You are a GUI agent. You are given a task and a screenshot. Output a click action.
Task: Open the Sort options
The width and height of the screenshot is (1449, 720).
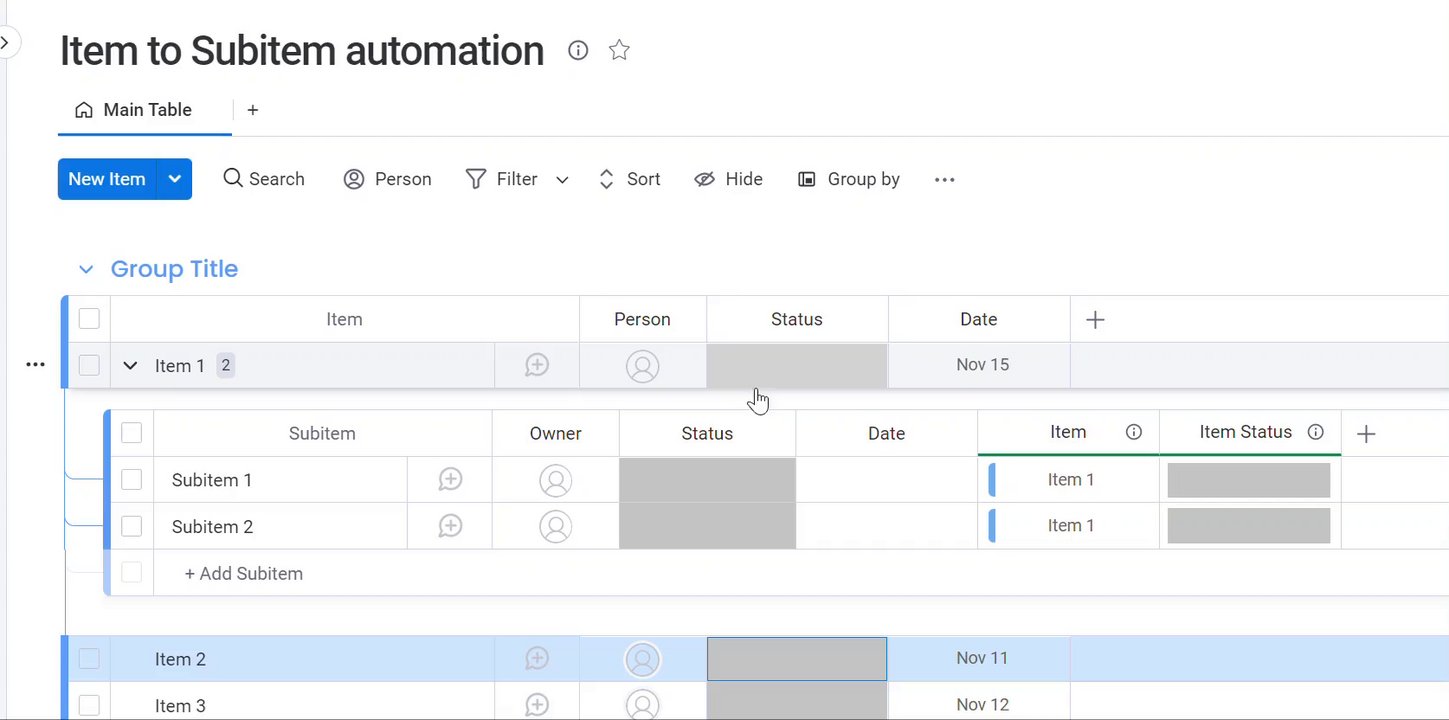[630, 179]
